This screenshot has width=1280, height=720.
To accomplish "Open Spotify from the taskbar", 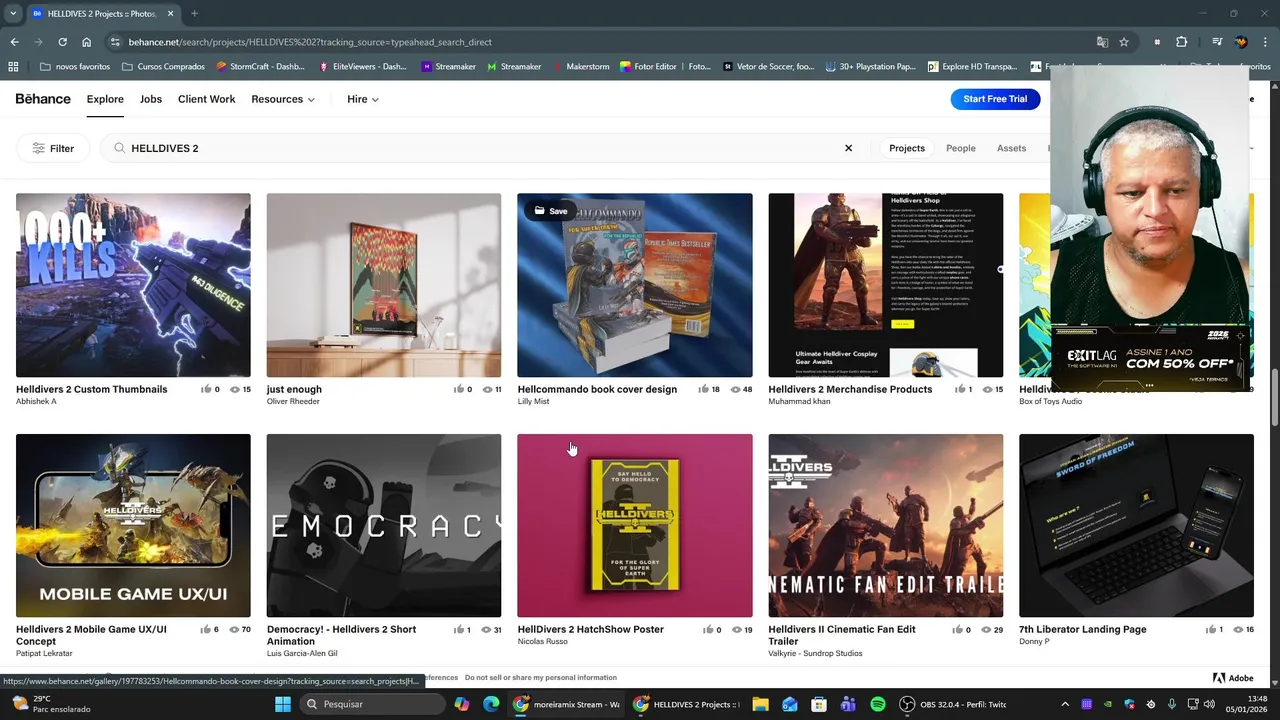I will coord(878,704).
